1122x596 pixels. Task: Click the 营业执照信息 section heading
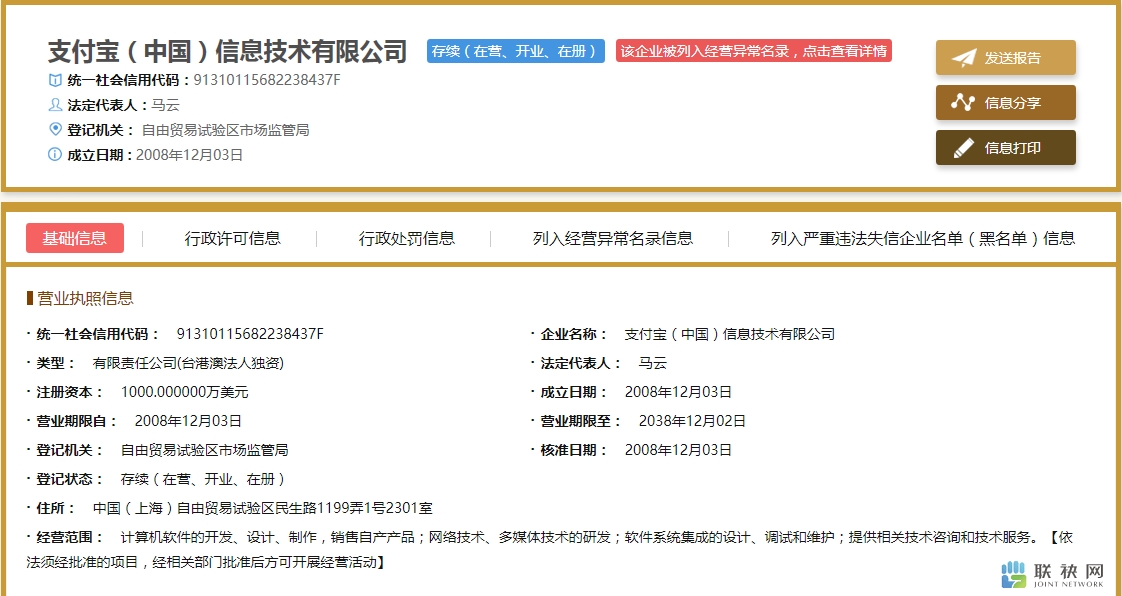click(x=85, y=298)
